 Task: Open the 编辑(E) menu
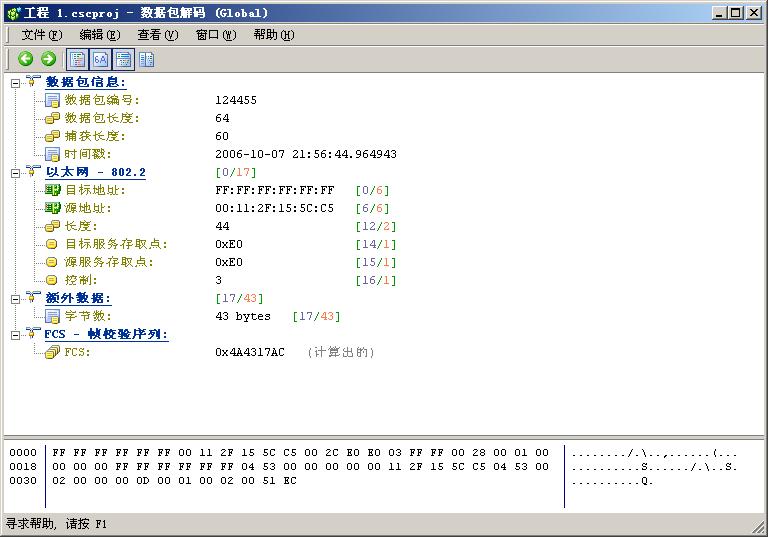coord(99,35)
